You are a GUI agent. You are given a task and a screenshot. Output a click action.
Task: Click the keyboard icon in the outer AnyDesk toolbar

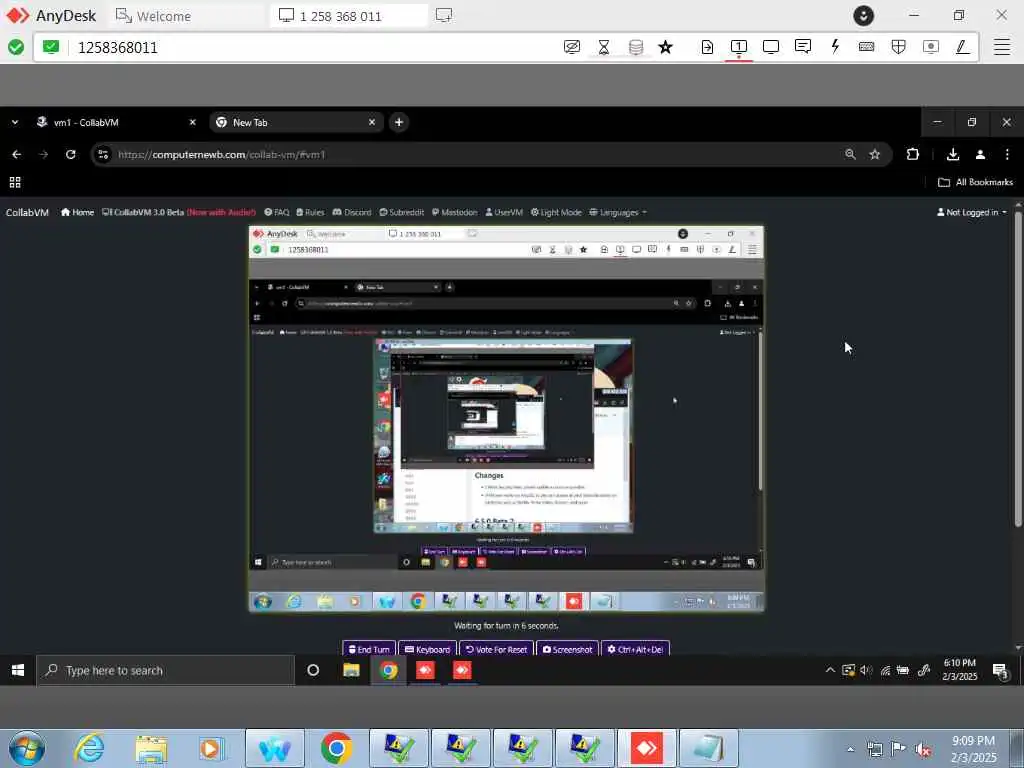(x=867, y=47)
